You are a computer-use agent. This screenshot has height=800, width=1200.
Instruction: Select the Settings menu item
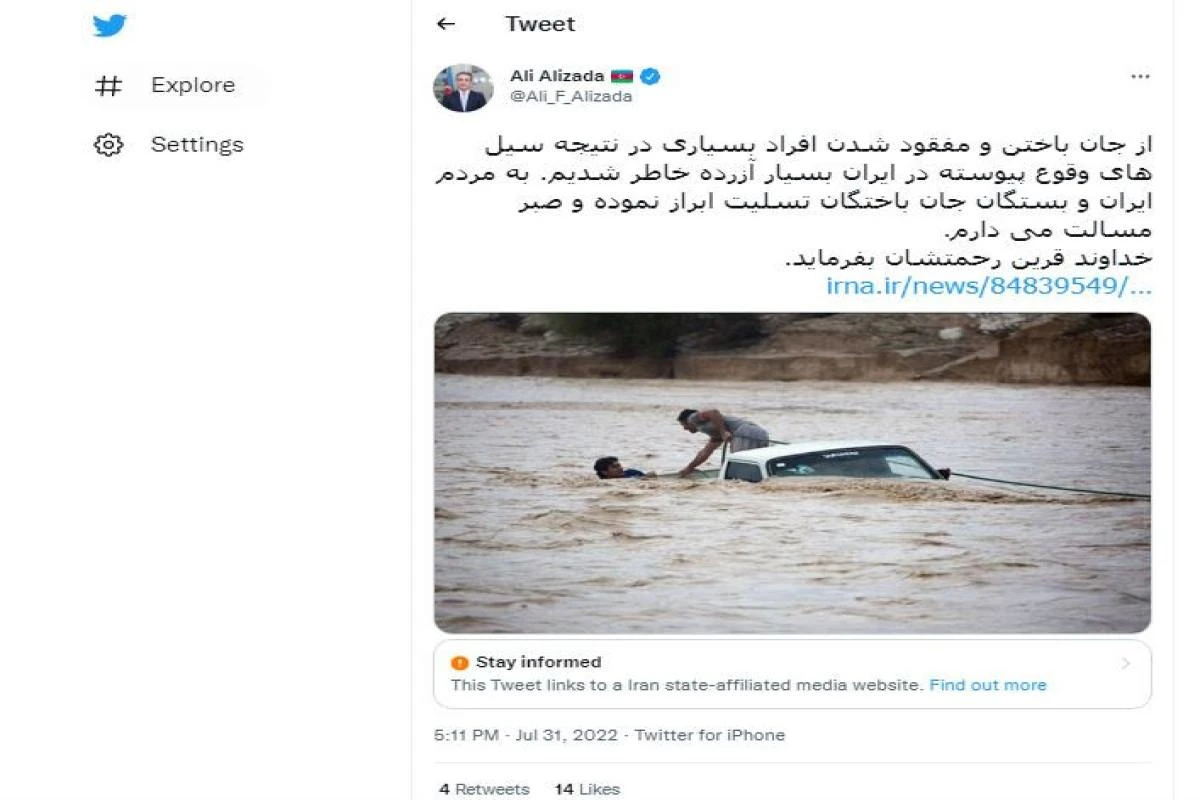(197, 145)
